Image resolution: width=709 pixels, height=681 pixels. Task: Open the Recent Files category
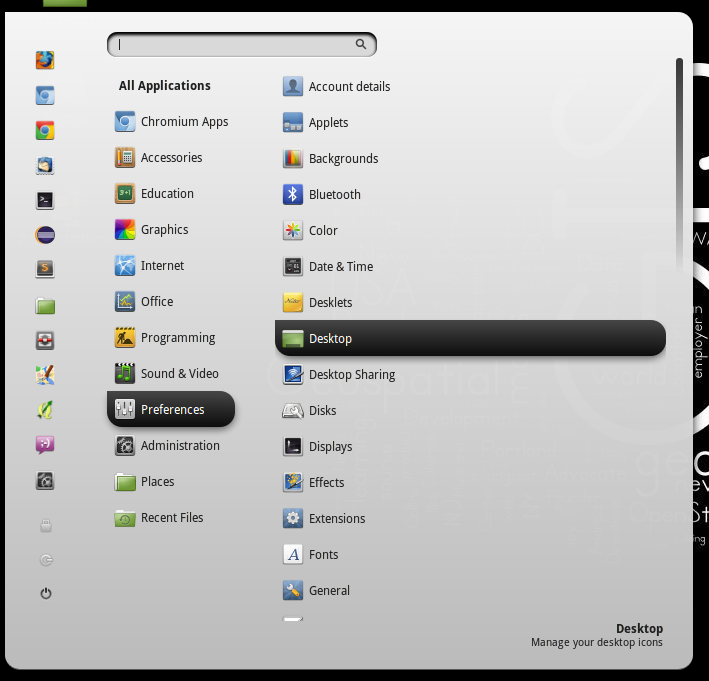click(x=171, y=517)
